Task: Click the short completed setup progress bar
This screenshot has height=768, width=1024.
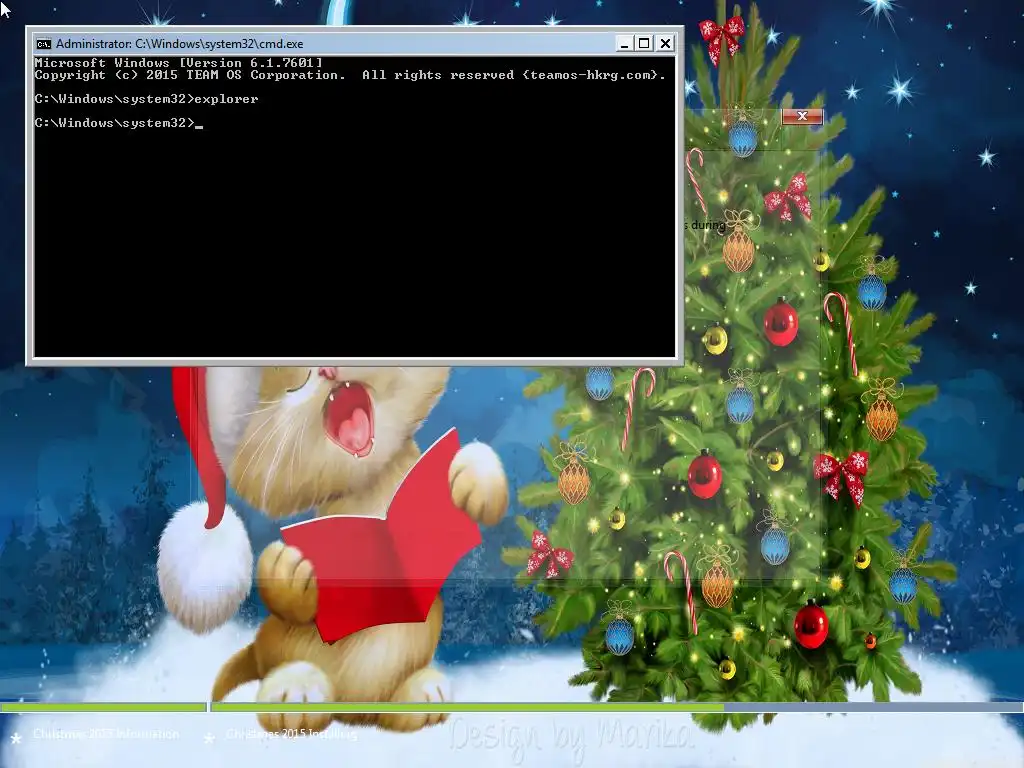Action: pos(103,707)
